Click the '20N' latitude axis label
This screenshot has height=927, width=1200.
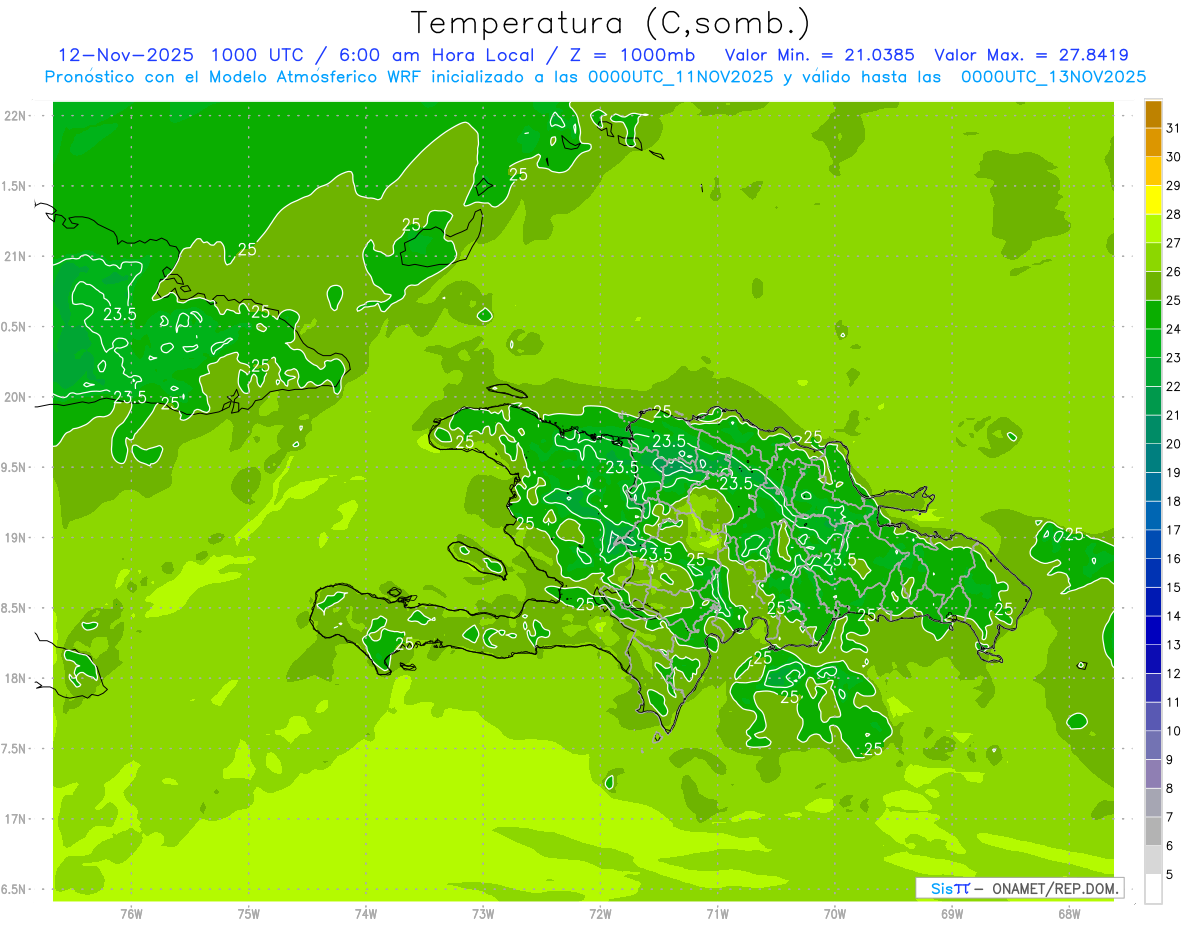click(x=16, y=397)
